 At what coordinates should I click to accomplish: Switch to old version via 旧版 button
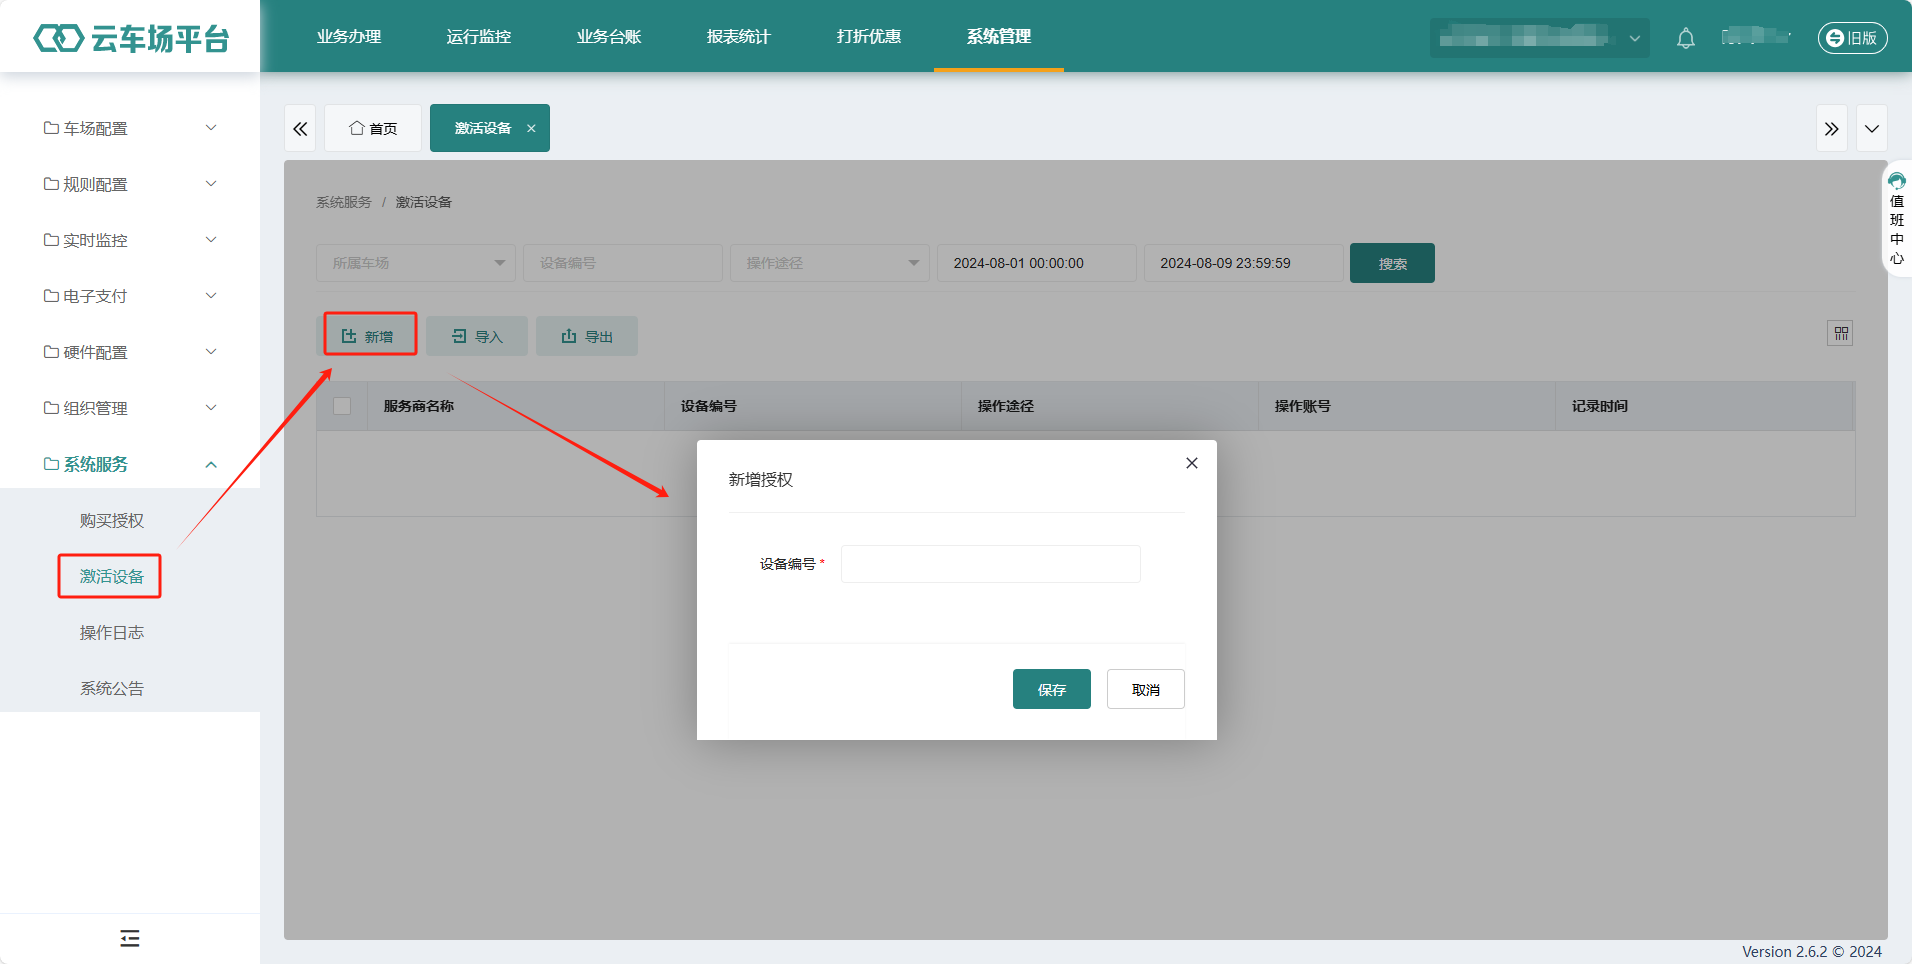[x=1852, y=38]
